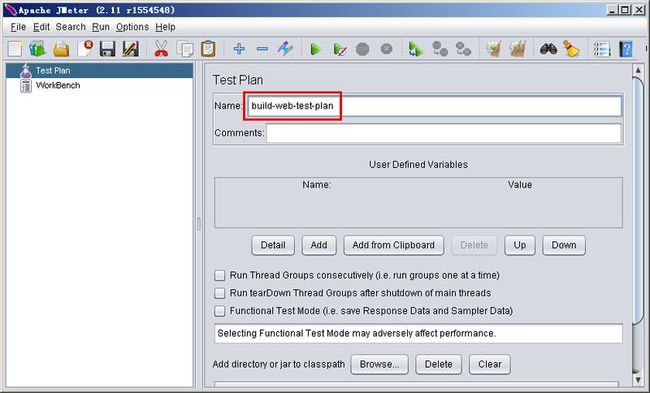Click the Save floppy disk icon
650x393 pixels.
coord(108,49)
